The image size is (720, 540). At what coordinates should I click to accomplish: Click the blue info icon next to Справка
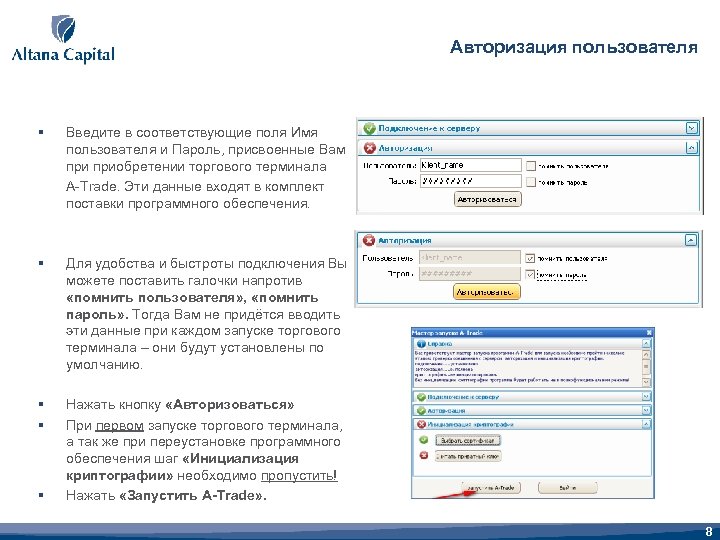[x=421, y=343]
